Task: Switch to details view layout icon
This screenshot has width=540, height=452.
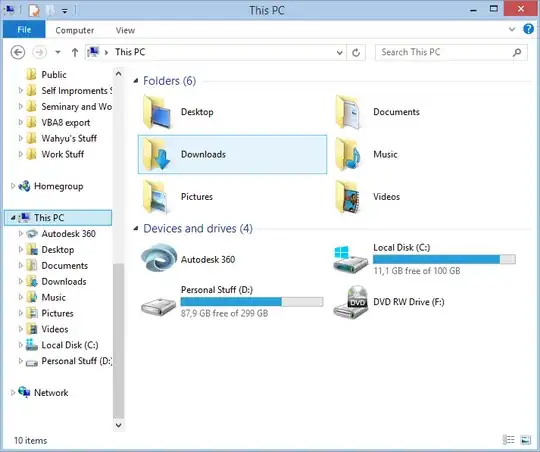Action: point(509,440)
